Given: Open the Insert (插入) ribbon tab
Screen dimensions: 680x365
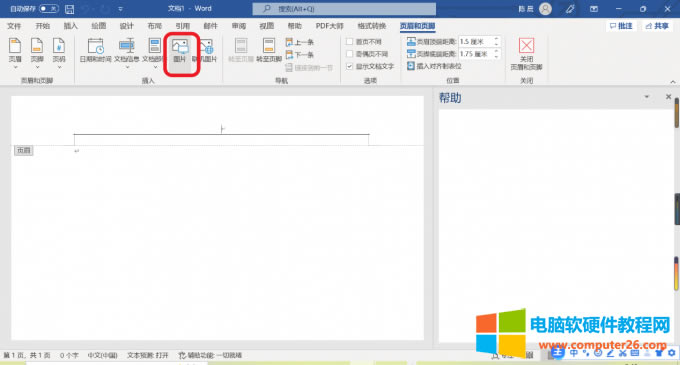Looking at the screenshot, I should [71, 26].
